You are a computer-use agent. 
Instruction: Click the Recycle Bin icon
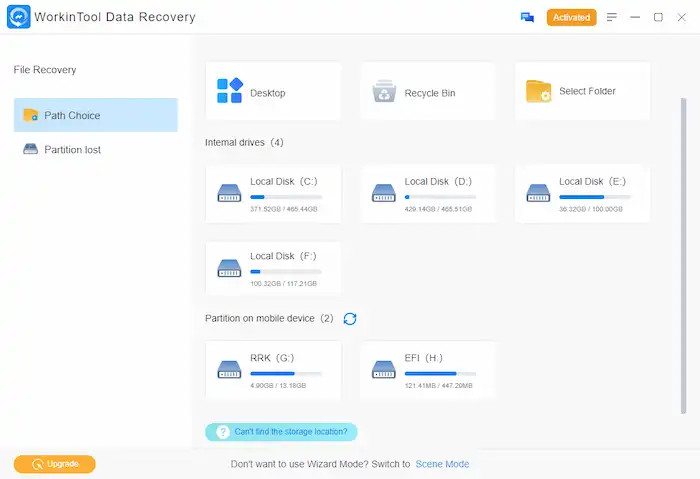384,91
